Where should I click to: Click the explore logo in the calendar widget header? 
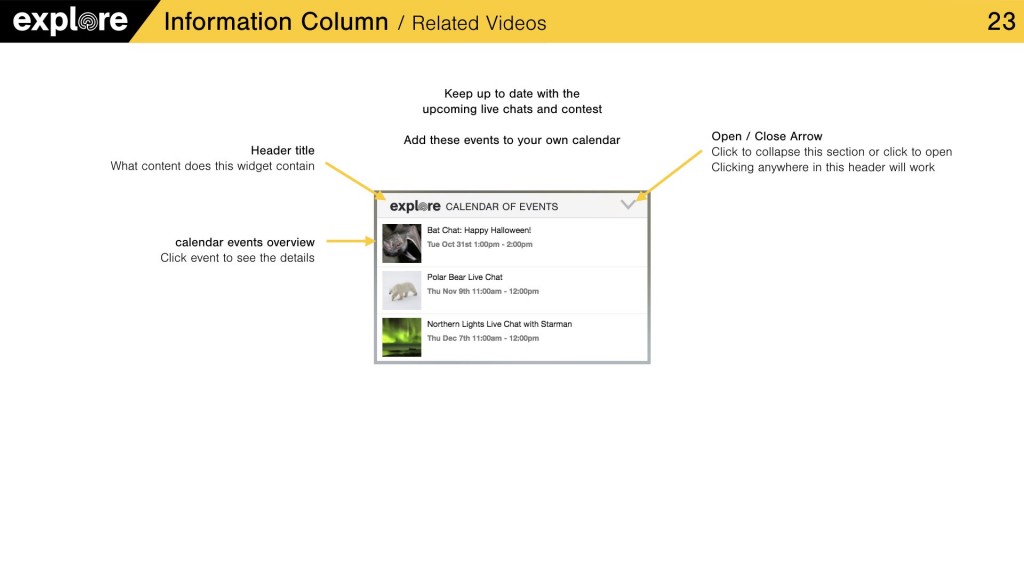(x=415, y=206)
